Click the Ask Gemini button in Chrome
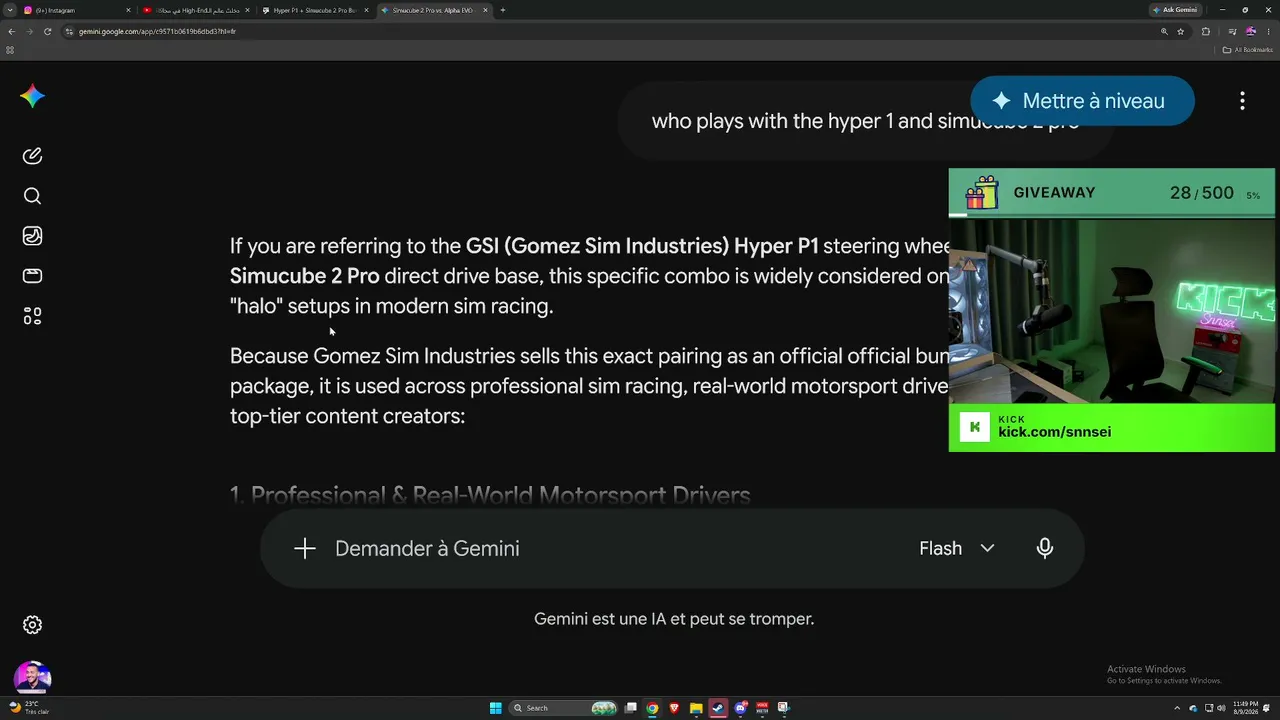 (x=1174, y=10)
